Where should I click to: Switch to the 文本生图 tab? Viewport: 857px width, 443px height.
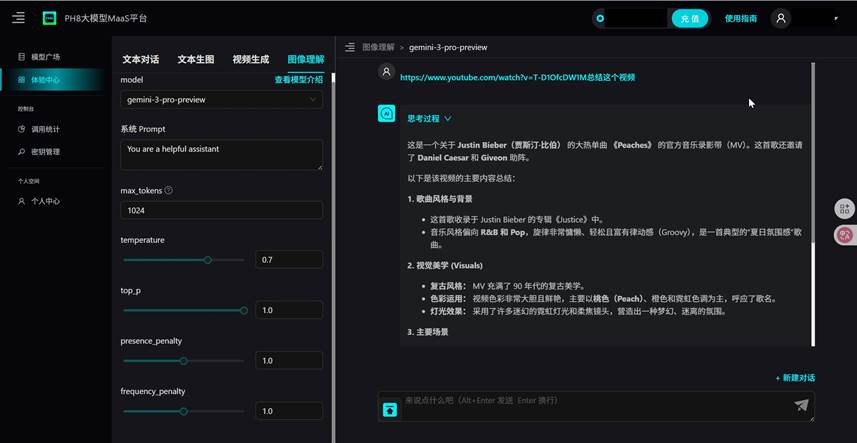point(196,60)
